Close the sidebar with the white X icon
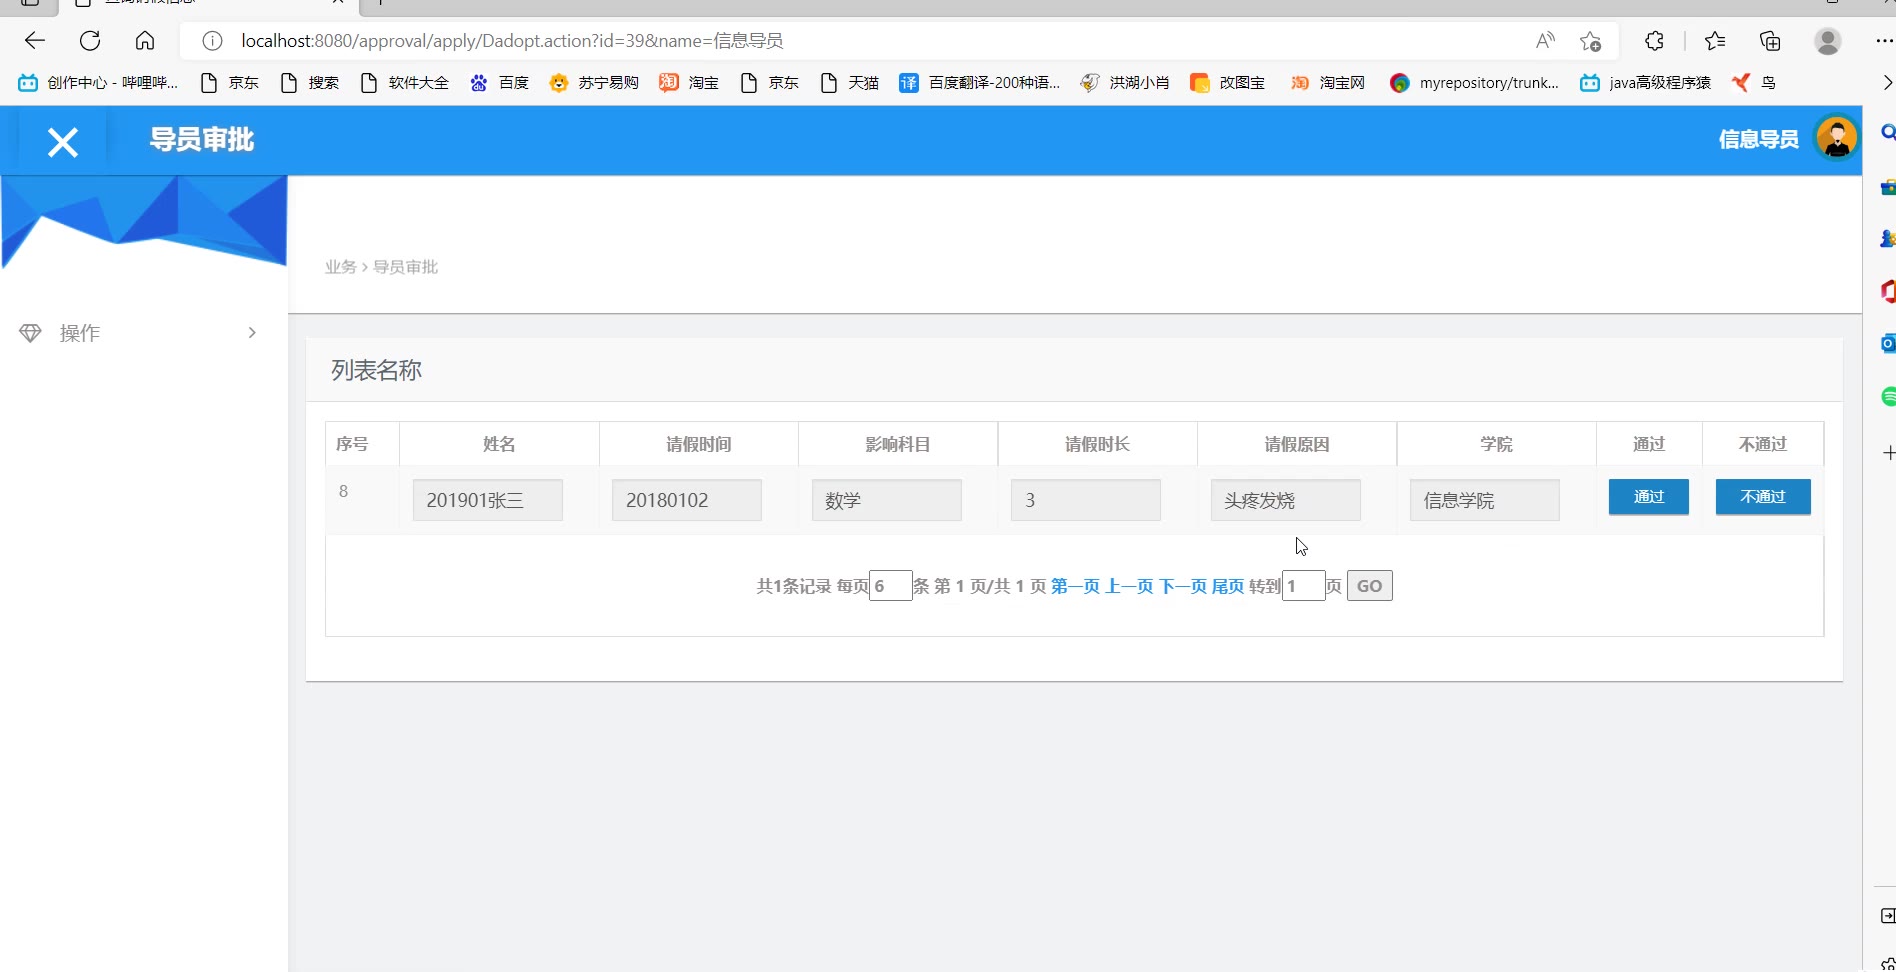 [x=63, y=142]
